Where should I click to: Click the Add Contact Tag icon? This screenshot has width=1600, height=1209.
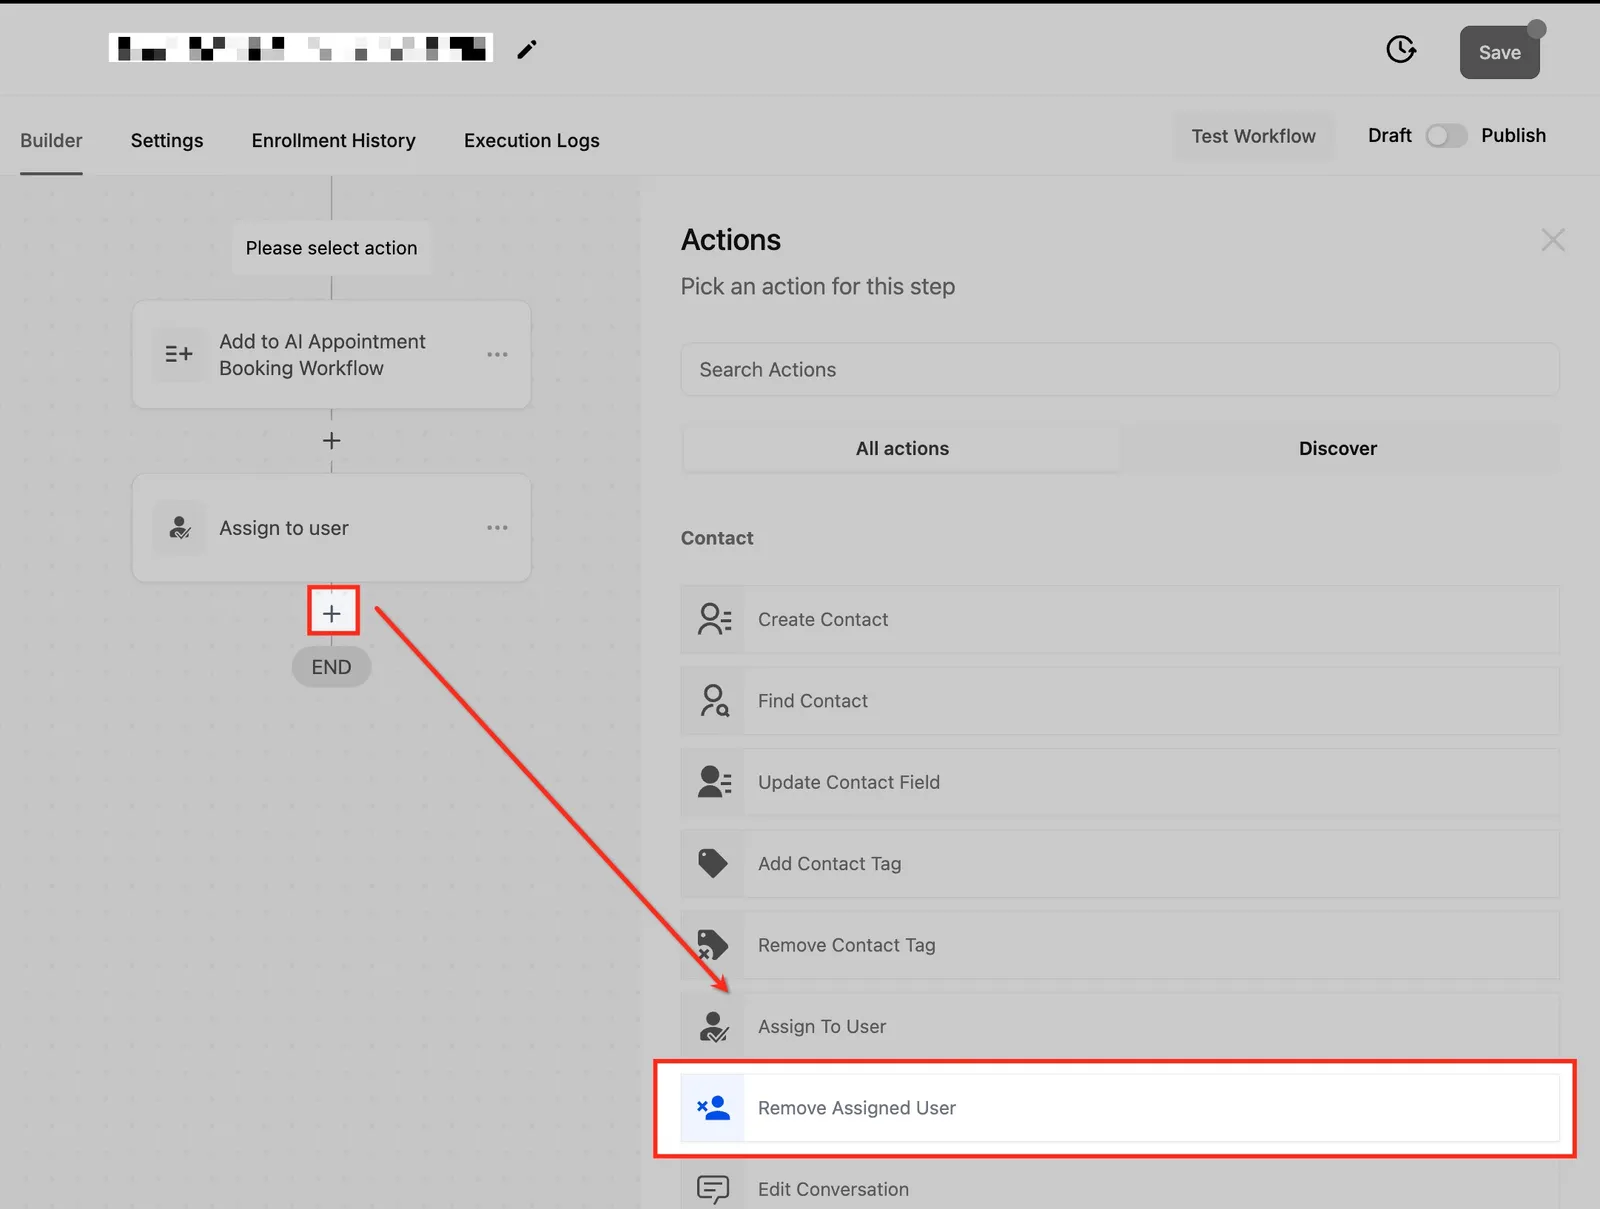click(713, 864)
